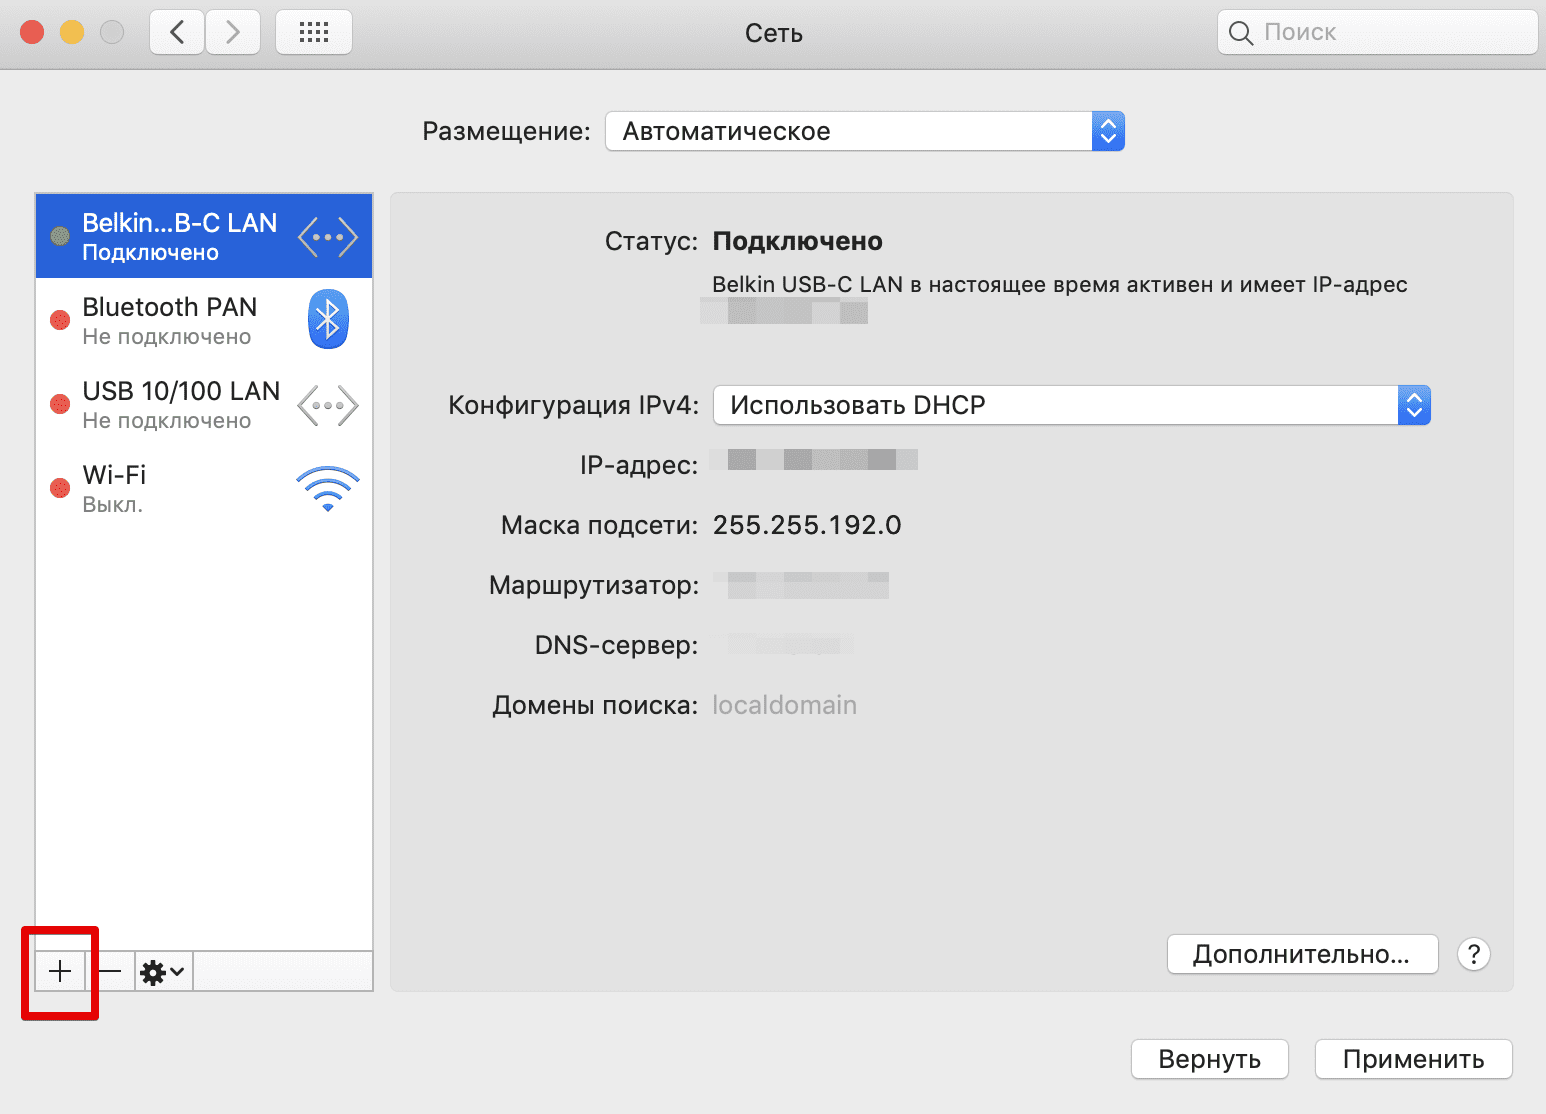Open the Конфигурация IPv4 dropdown
This screenshot has height=1114, width=1546.
[x=1071, y=405]
